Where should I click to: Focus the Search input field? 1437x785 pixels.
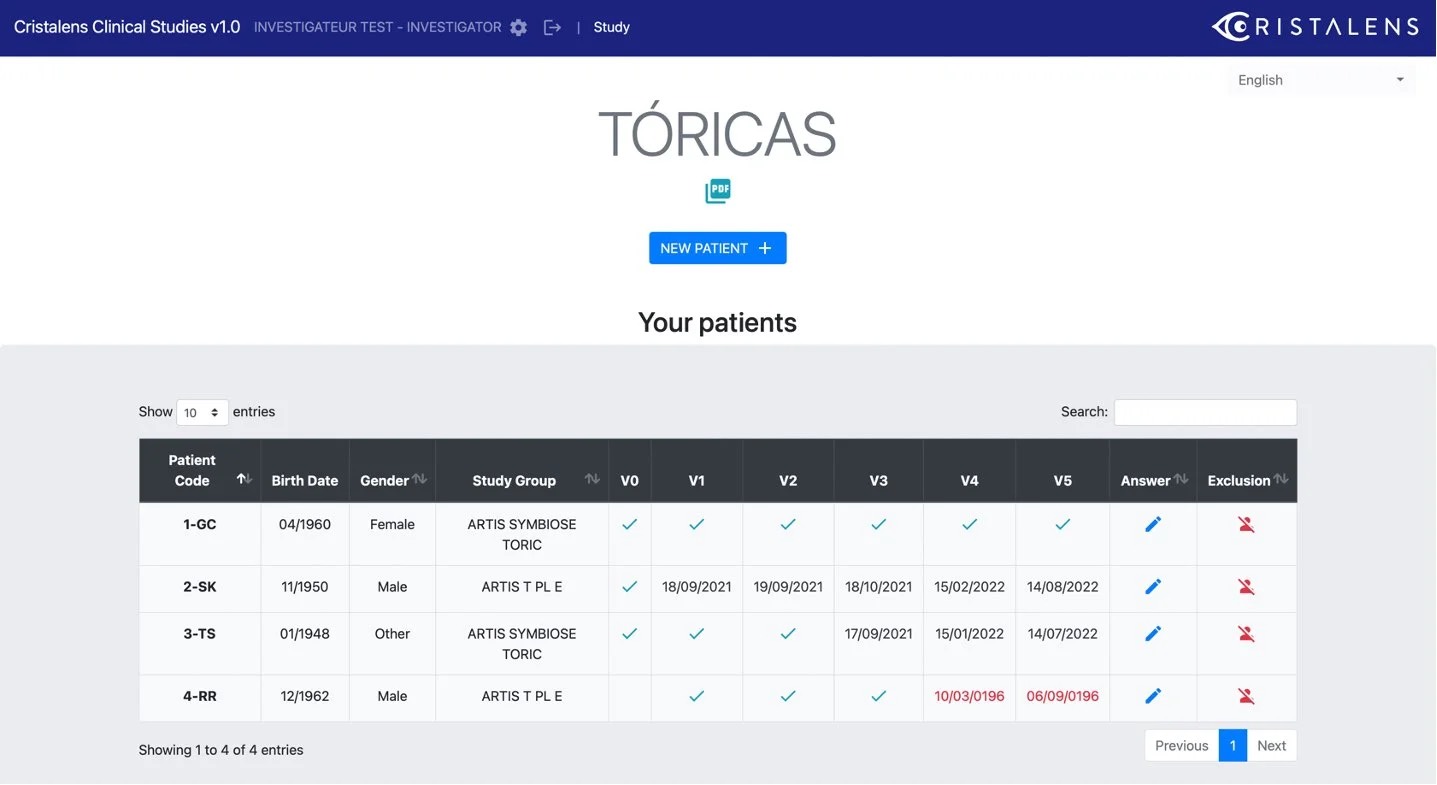click(x=1205, y=412)
